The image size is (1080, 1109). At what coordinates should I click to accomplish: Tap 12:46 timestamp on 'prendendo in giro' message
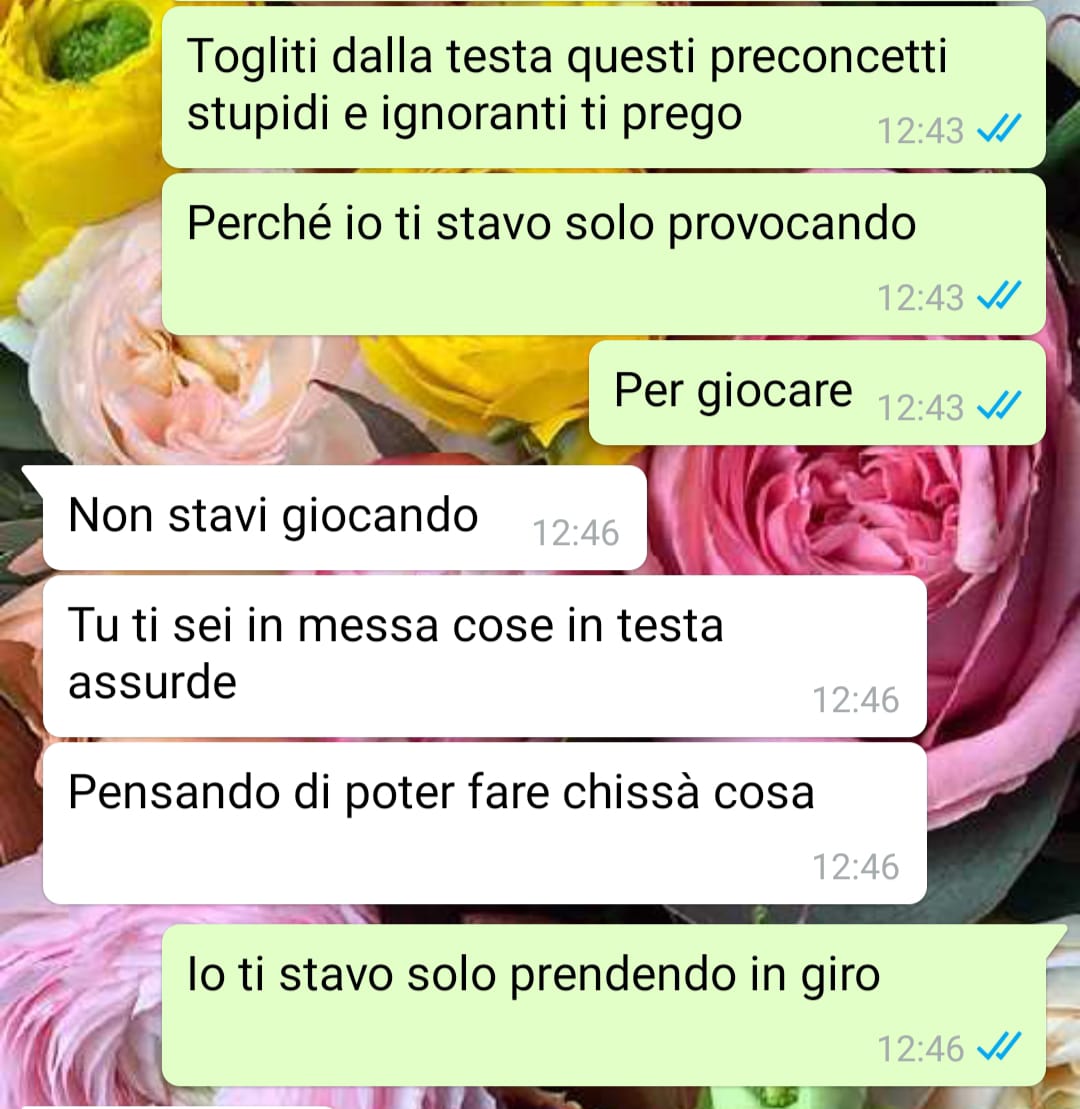coord(920,1049)
